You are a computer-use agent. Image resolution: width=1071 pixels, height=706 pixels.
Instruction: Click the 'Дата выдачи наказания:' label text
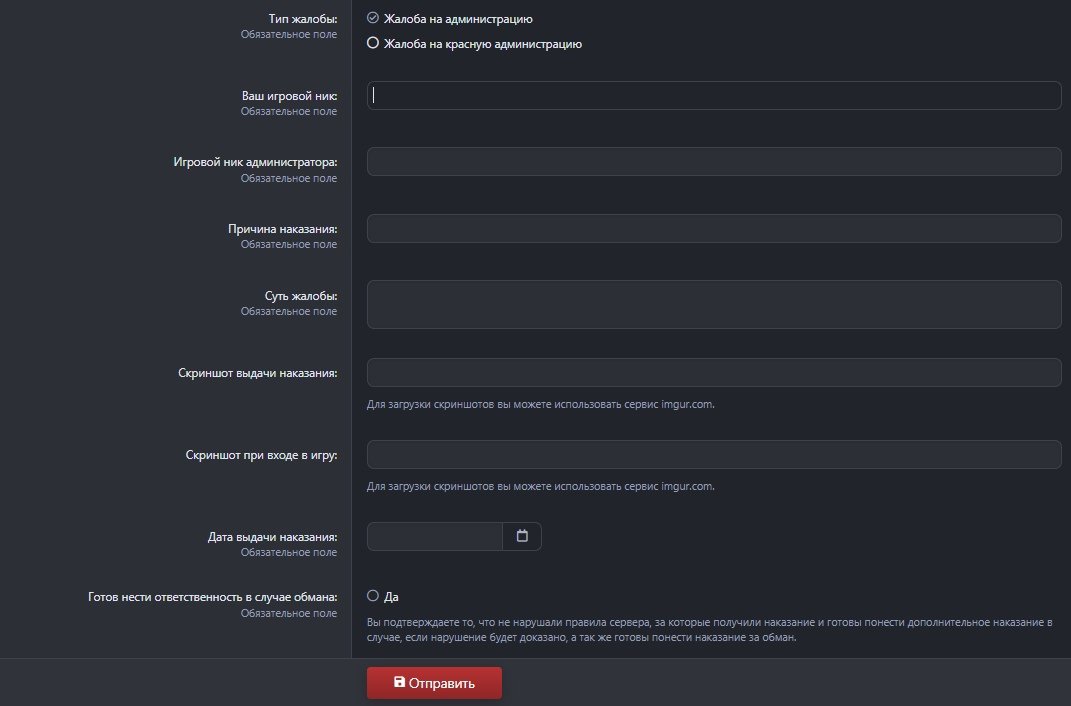[272, 537]
